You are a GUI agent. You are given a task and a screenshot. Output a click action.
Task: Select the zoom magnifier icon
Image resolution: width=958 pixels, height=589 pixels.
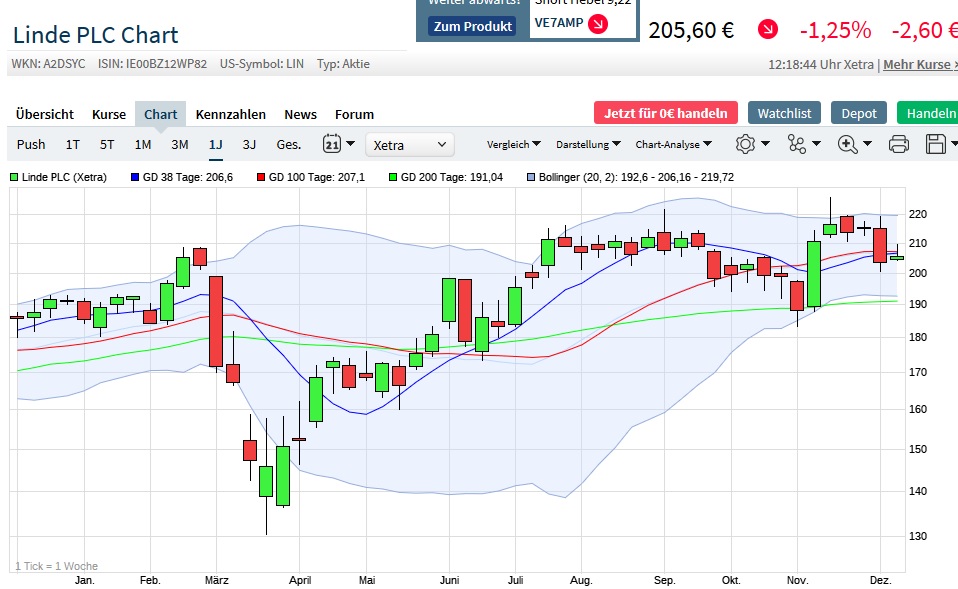(x=847, y=144)
